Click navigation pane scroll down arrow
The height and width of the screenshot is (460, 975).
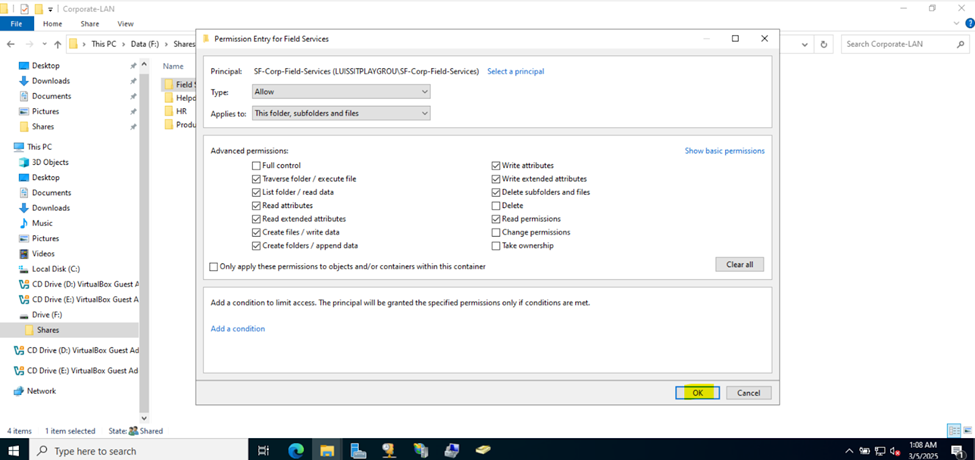(144, 418)
